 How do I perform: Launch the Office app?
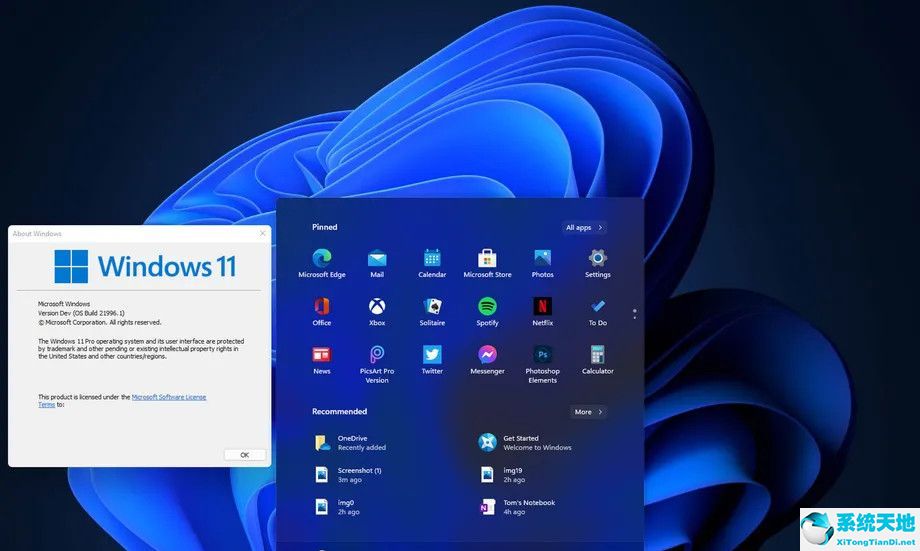coord(322,312)
